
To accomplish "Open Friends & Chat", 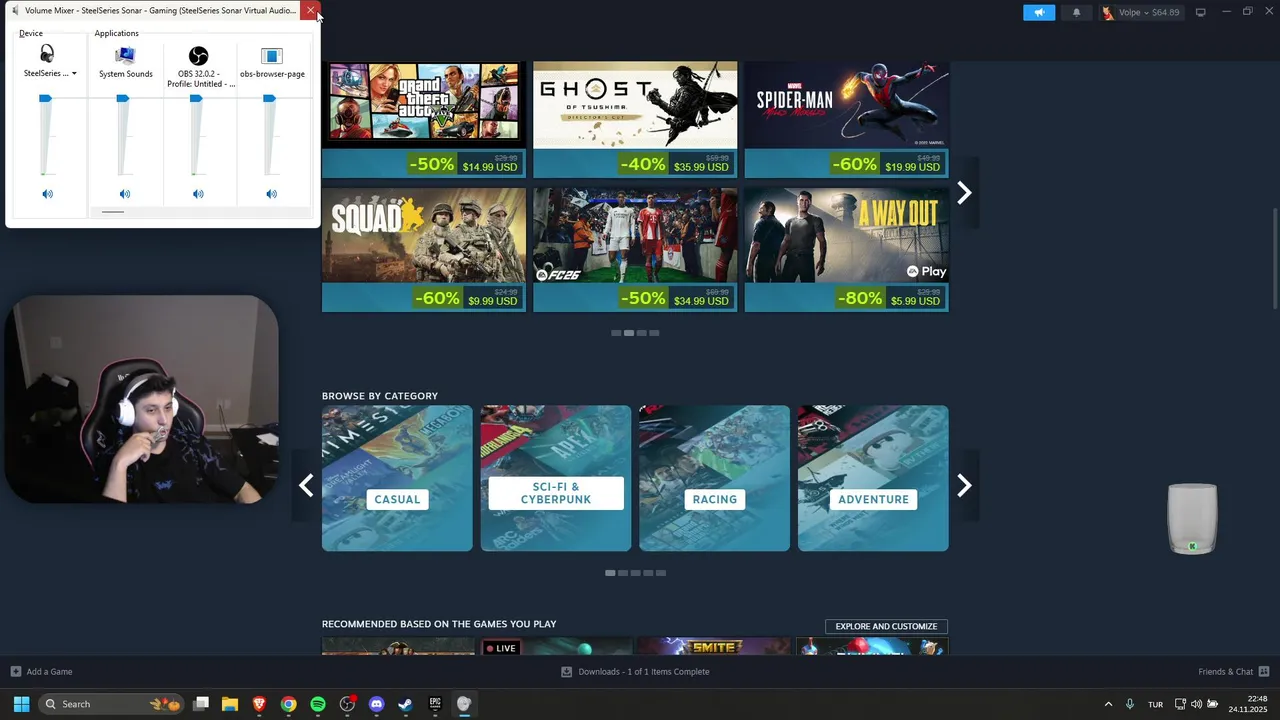I will [x=1234, y=672].
